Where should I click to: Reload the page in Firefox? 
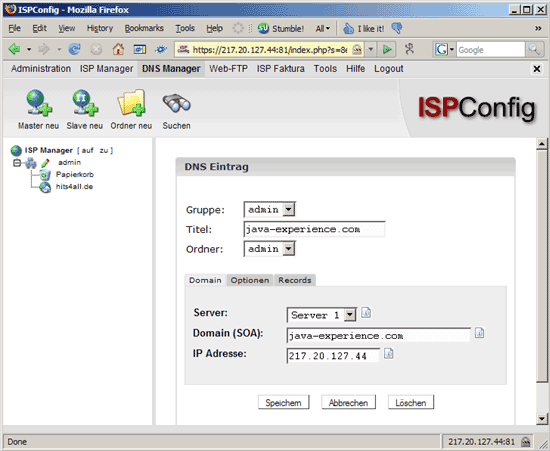pos(74,49)
